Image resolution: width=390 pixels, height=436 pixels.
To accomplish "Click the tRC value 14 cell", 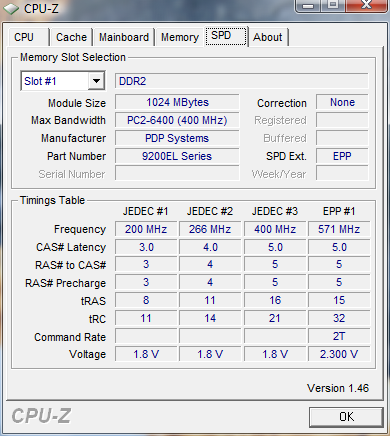I will click(210, 318).
